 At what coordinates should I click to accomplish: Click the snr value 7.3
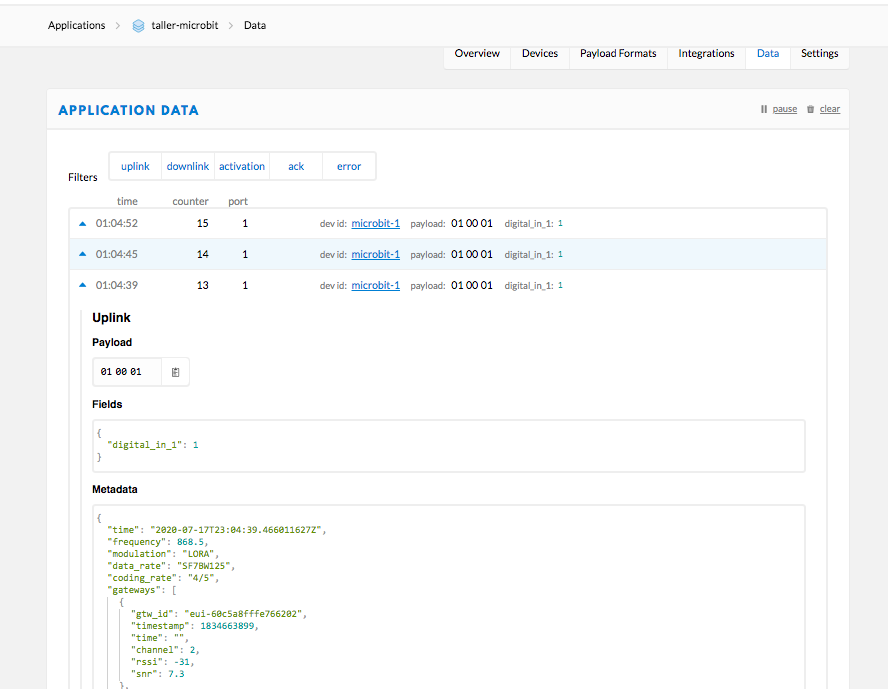[176, 674]
